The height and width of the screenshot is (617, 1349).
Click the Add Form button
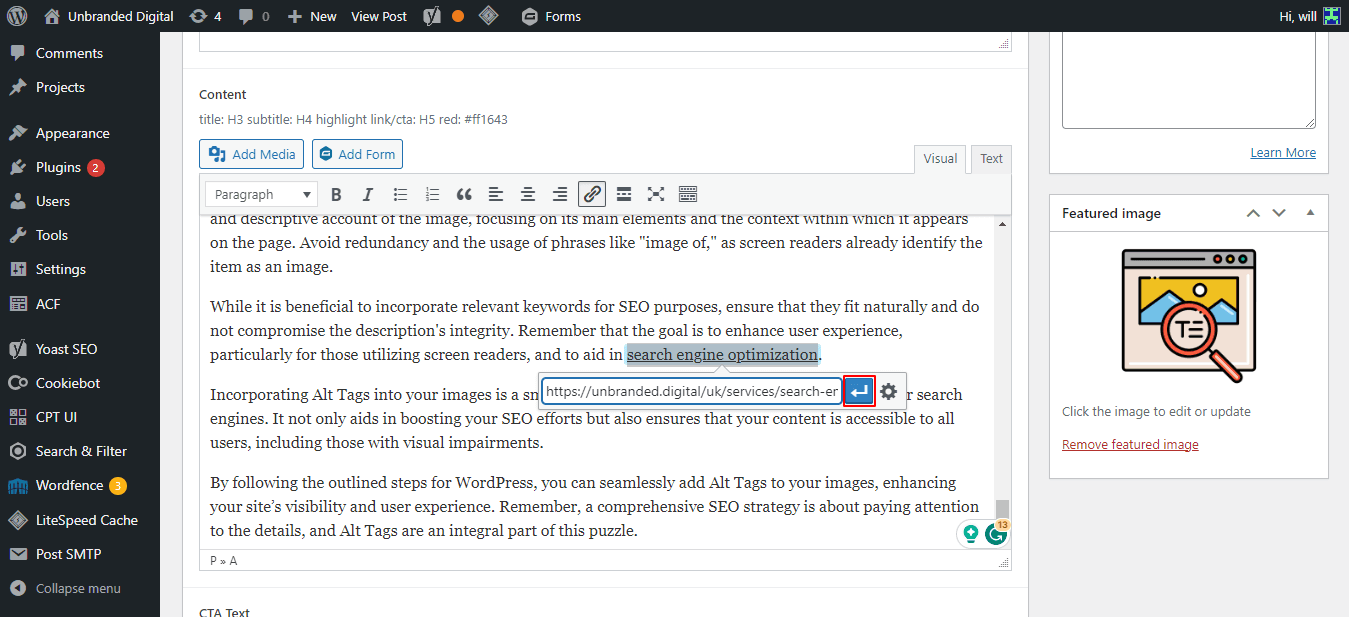click(357, 154)
